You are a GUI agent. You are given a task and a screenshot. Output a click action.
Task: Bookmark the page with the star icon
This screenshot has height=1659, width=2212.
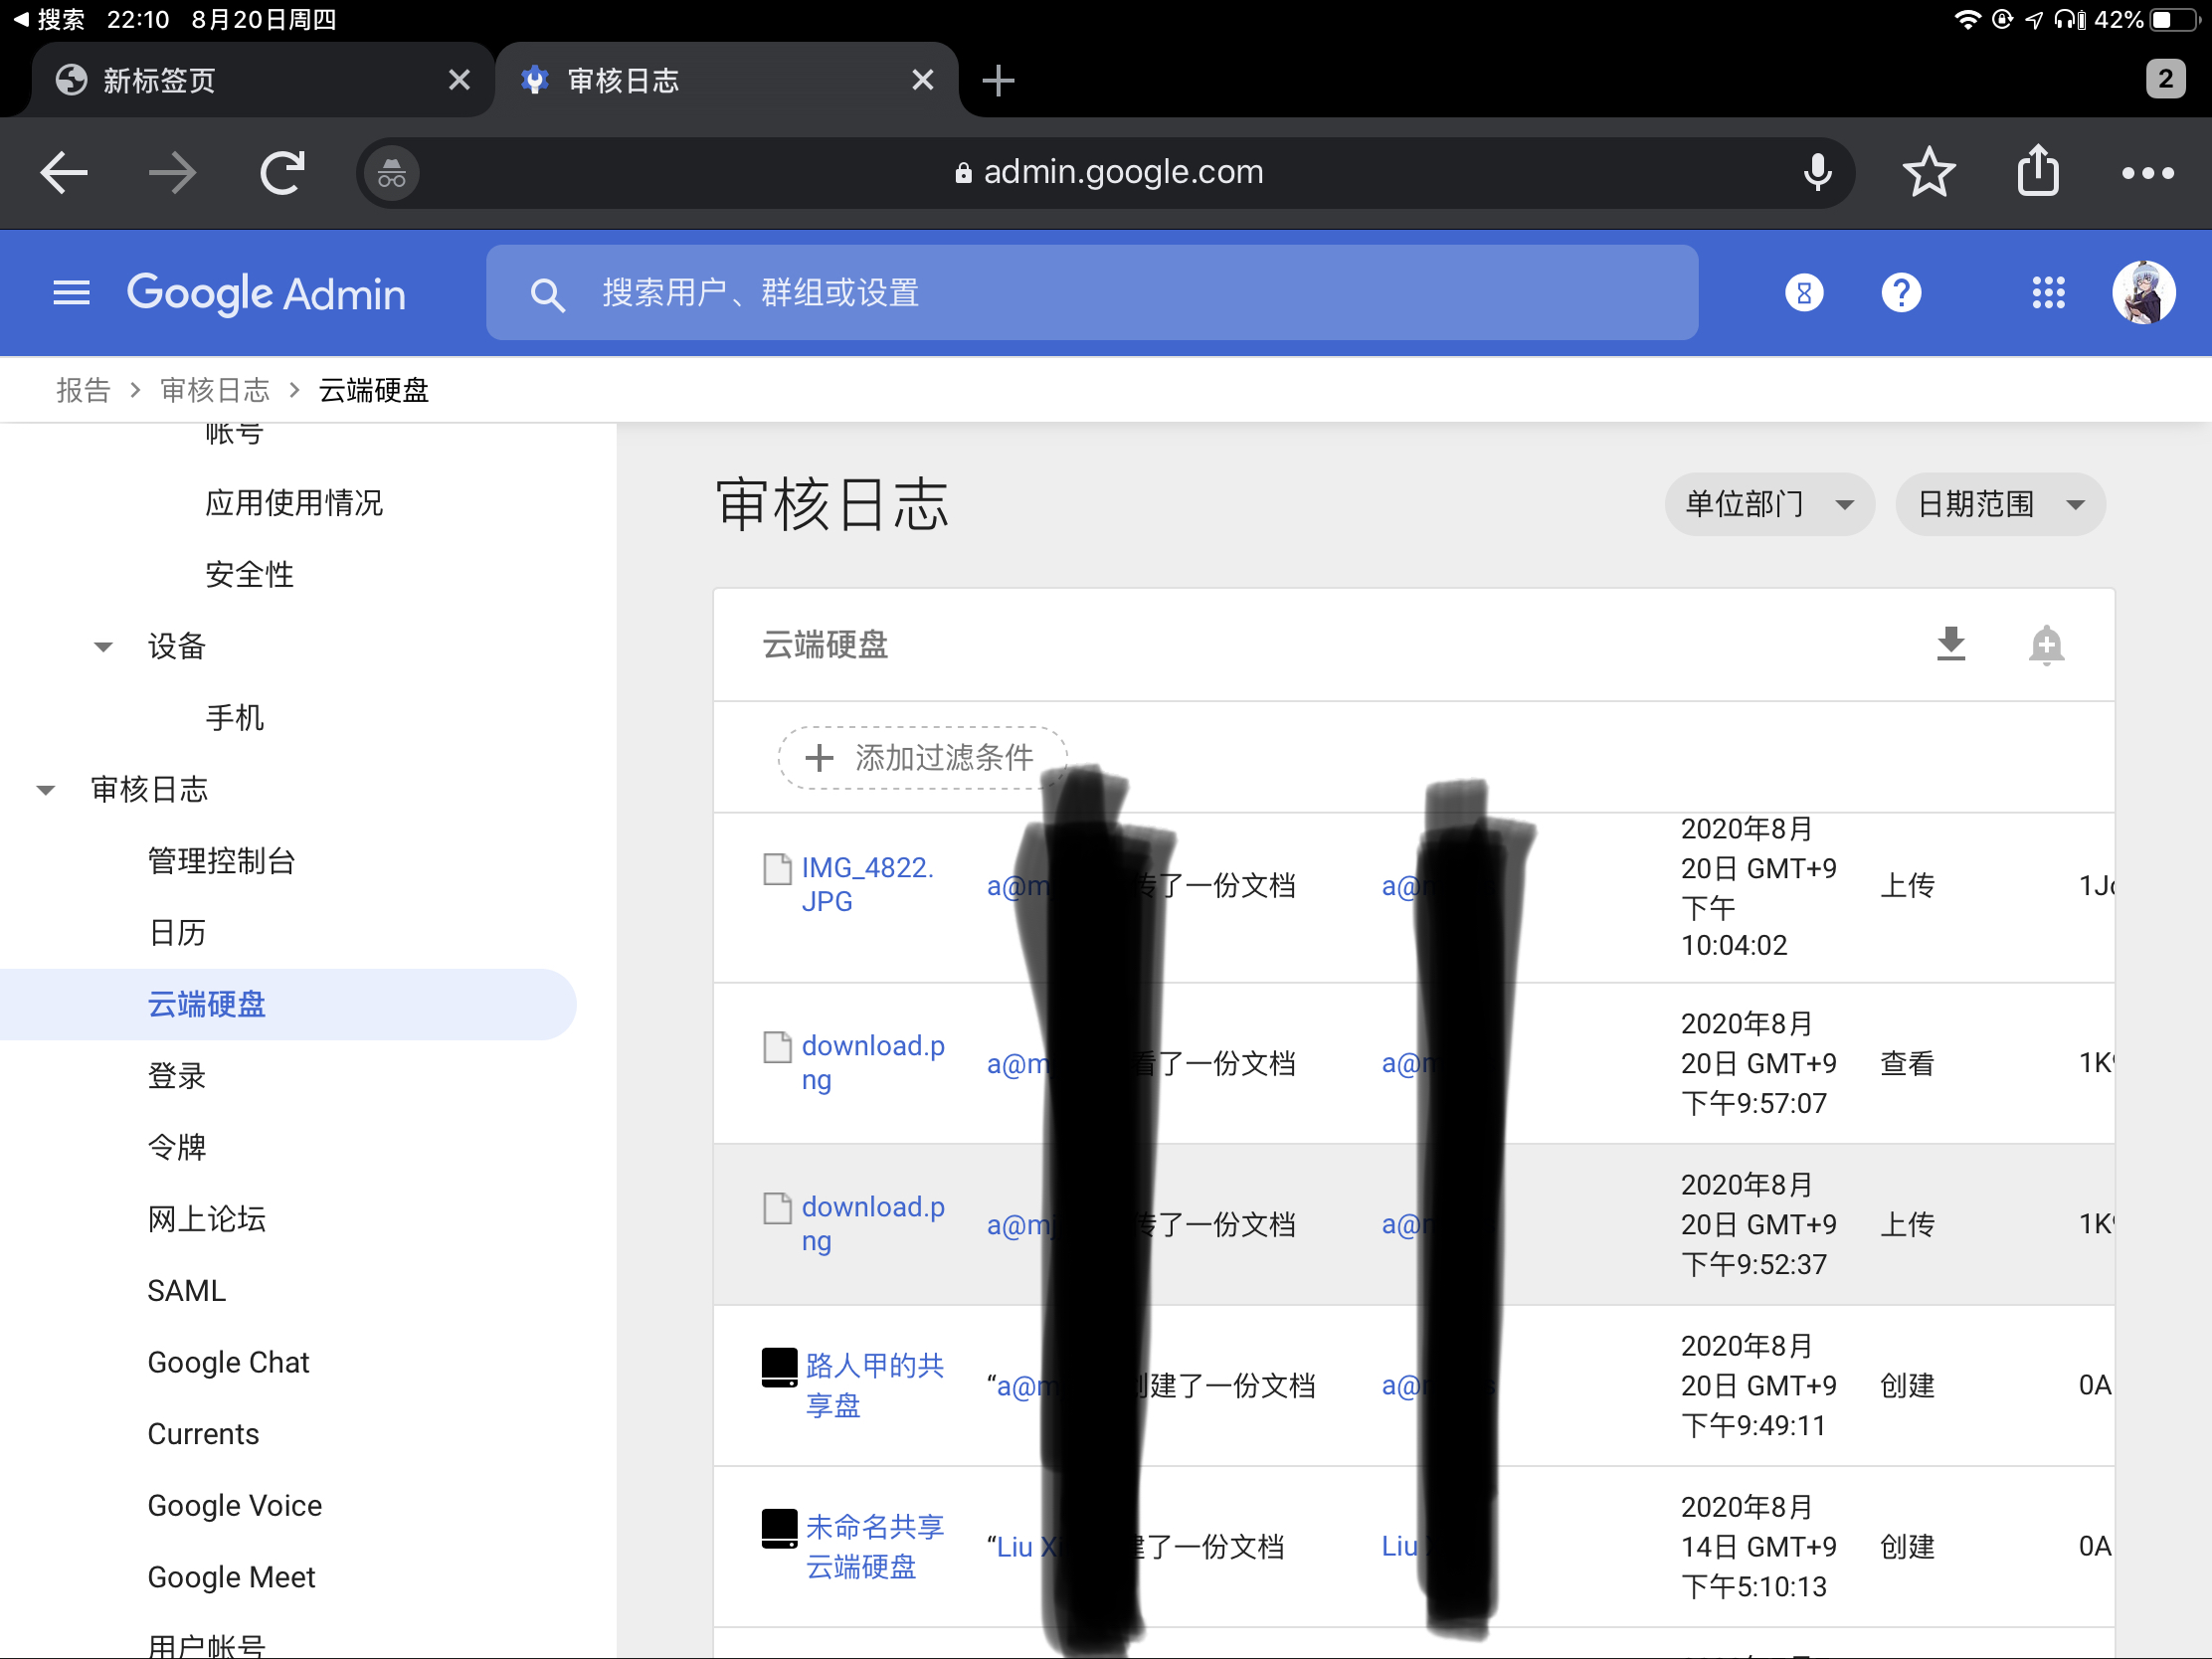coord(1928,173)
